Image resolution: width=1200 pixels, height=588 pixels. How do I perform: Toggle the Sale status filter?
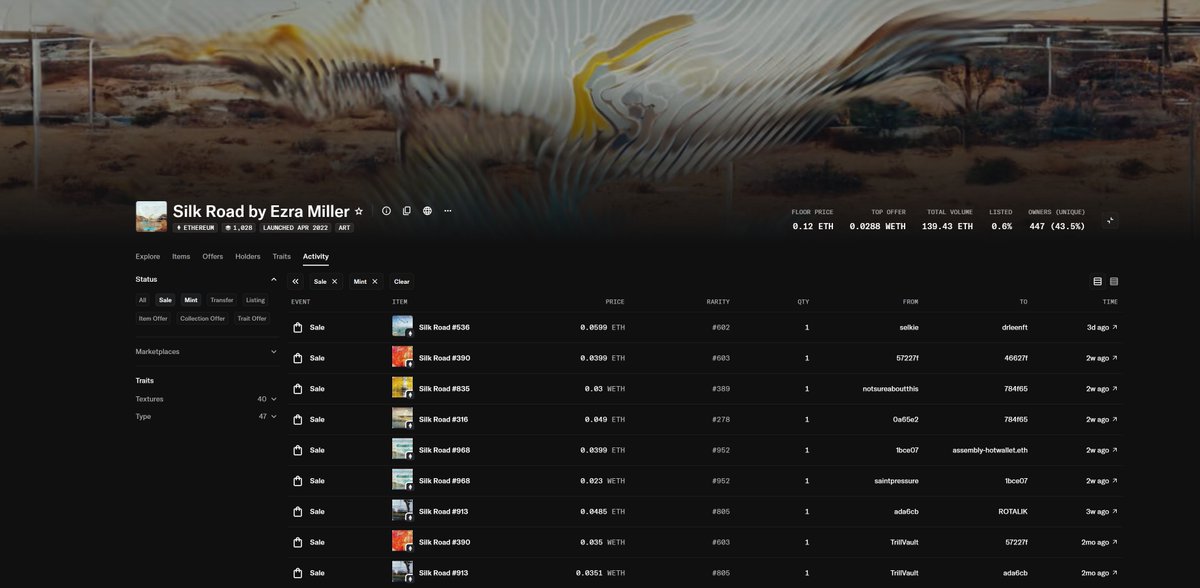point(165,300)
